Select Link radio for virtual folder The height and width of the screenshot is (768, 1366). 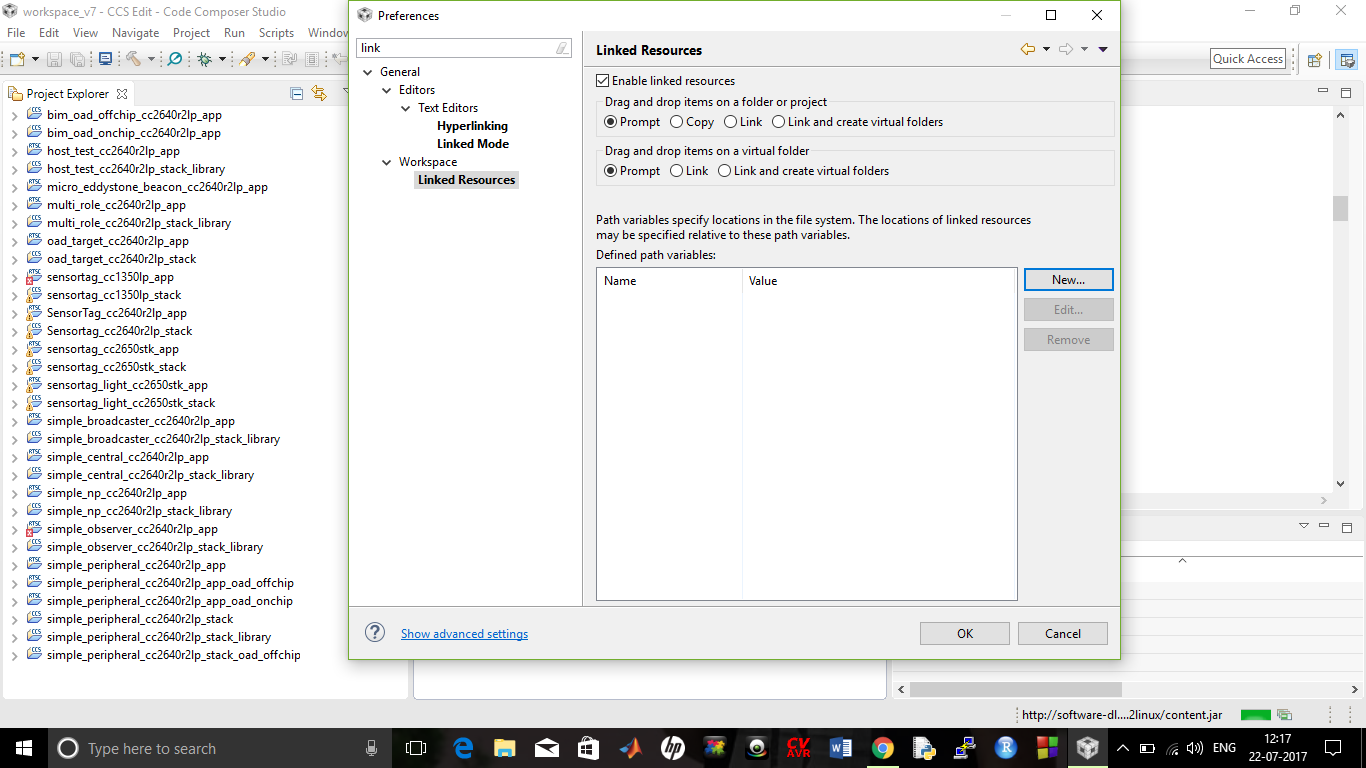click(x=677, y=171)
